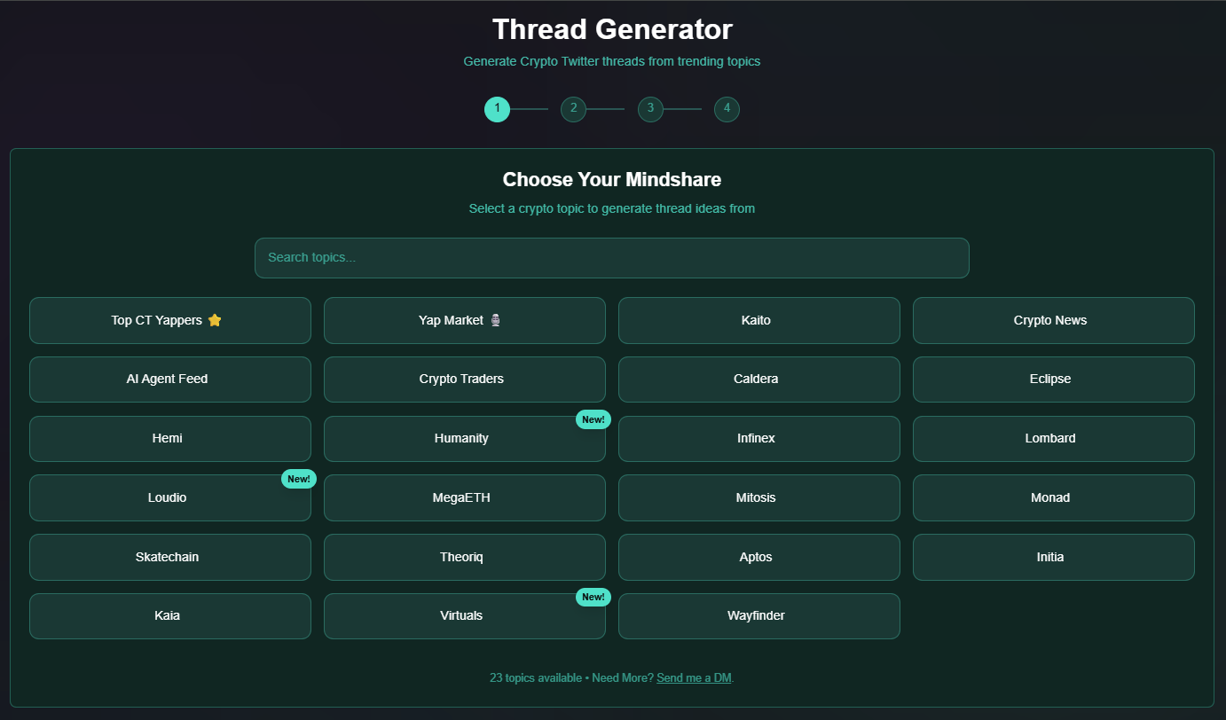Viewport: 1226px width, 720px height.
Task: Select the Lombard topic
Action: (x=1053, y=438)
